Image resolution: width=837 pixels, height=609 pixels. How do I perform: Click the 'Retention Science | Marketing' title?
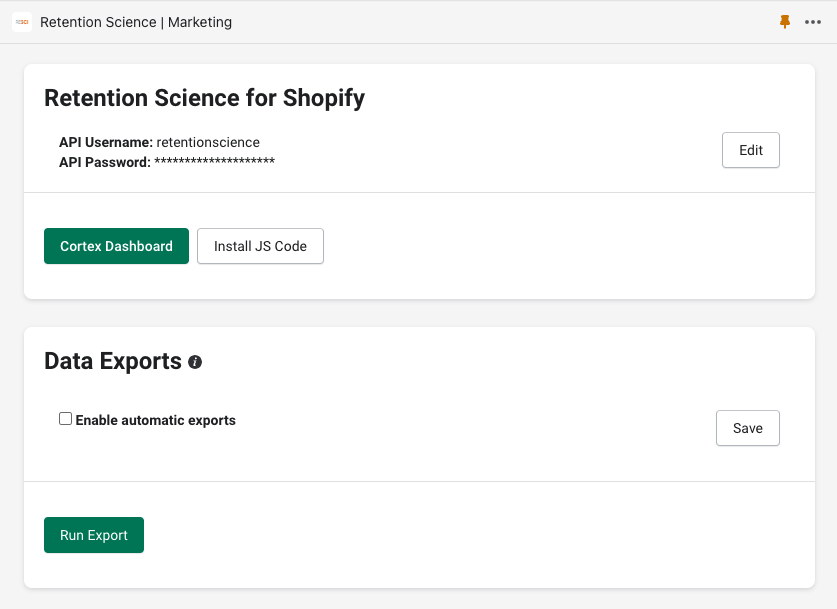coord(136,22)
